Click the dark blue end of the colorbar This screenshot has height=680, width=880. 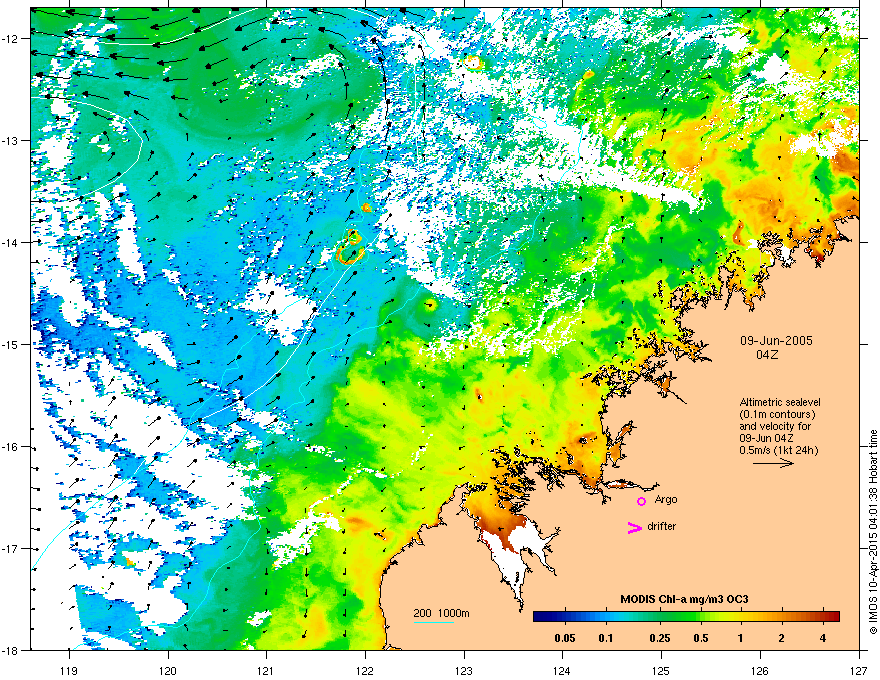click(540, 617)
